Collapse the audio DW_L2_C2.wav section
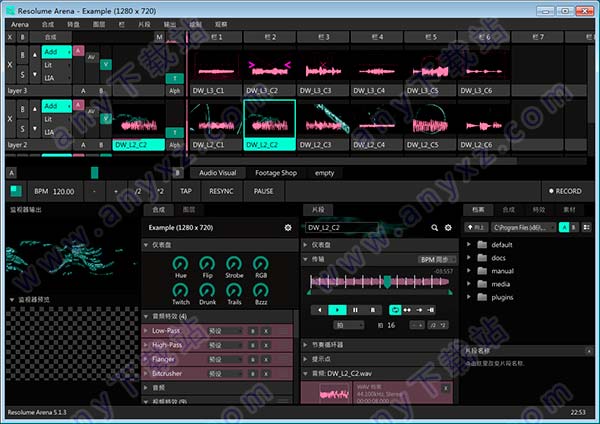This screenshot has height=424, width=600. tap(306, 373)
